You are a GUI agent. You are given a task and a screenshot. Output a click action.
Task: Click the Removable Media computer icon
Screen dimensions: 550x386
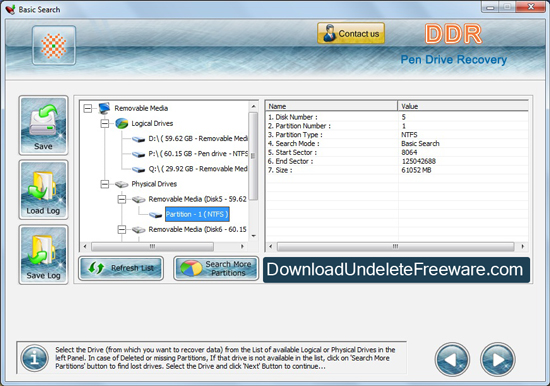pyautogui.click(x=105, y=108)
